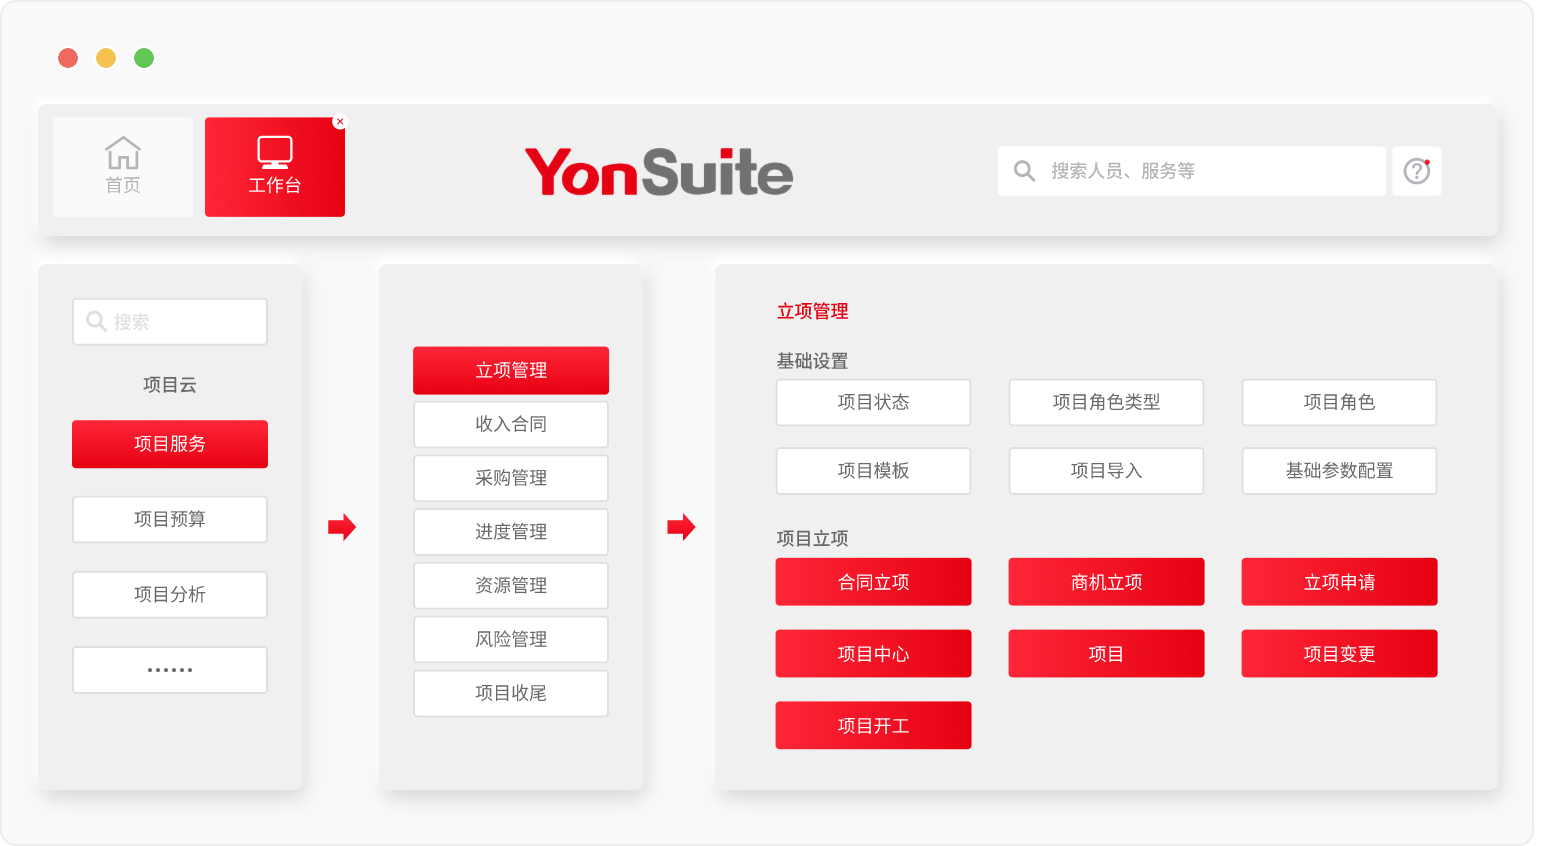Open 项目变更 in the 项目立项 section
This screenshot has height=846, width=1542.
click(1339, 654)
